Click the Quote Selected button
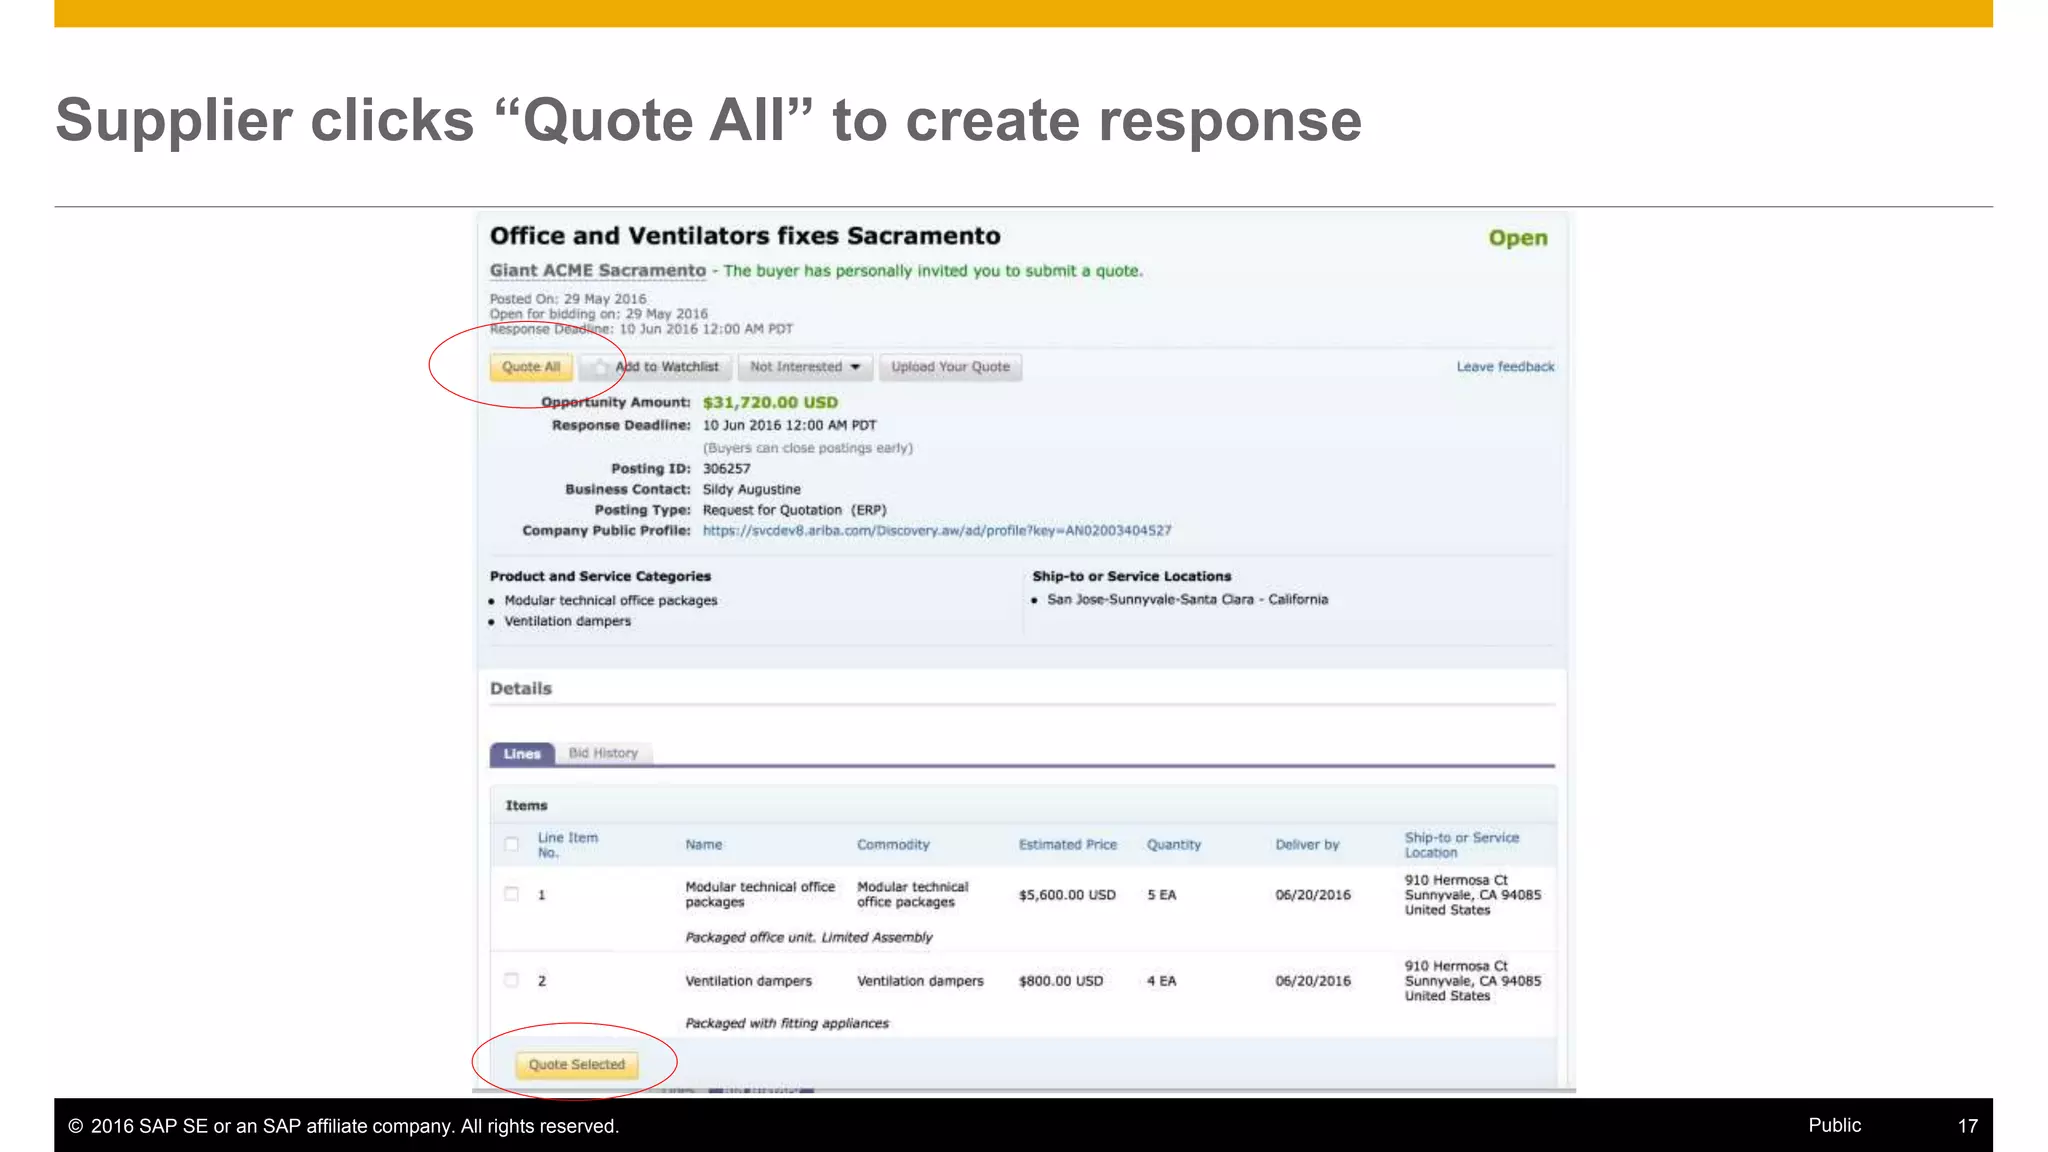 pyautogui.click(x=577, y=1065)
